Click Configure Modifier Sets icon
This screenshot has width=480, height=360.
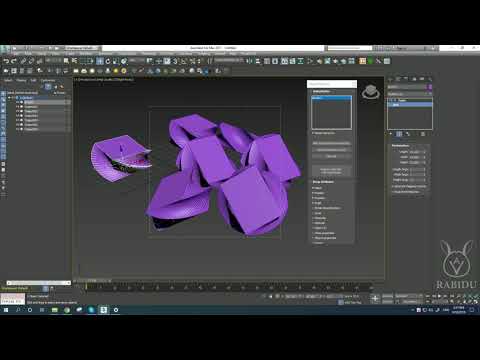pyautogui.click(x=423, y=134)
